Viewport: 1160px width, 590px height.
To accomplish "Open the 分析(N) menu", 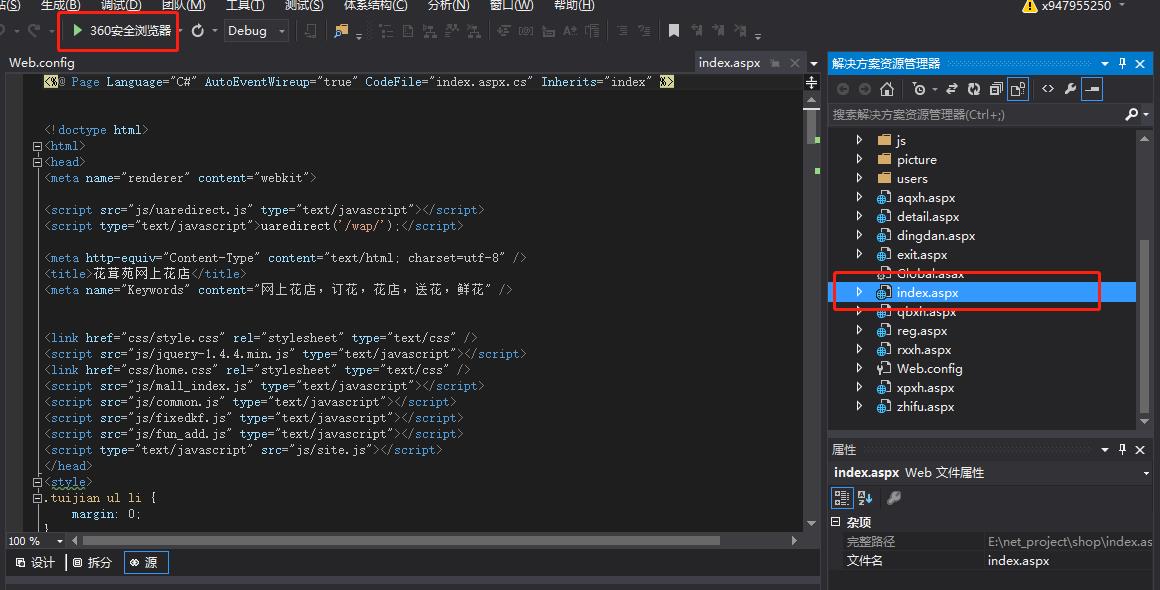I will tap(448, 5).
